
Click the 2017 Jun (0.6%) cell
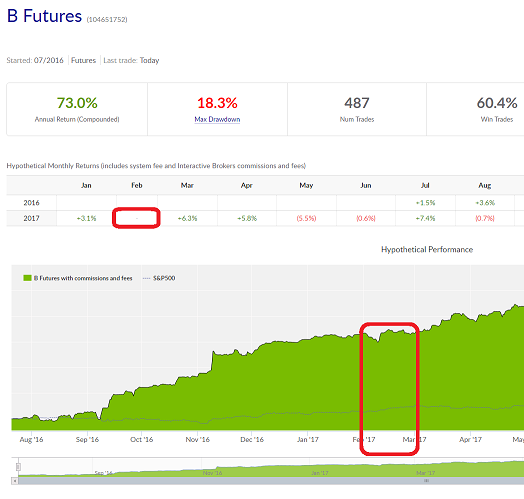click(366, 218)
